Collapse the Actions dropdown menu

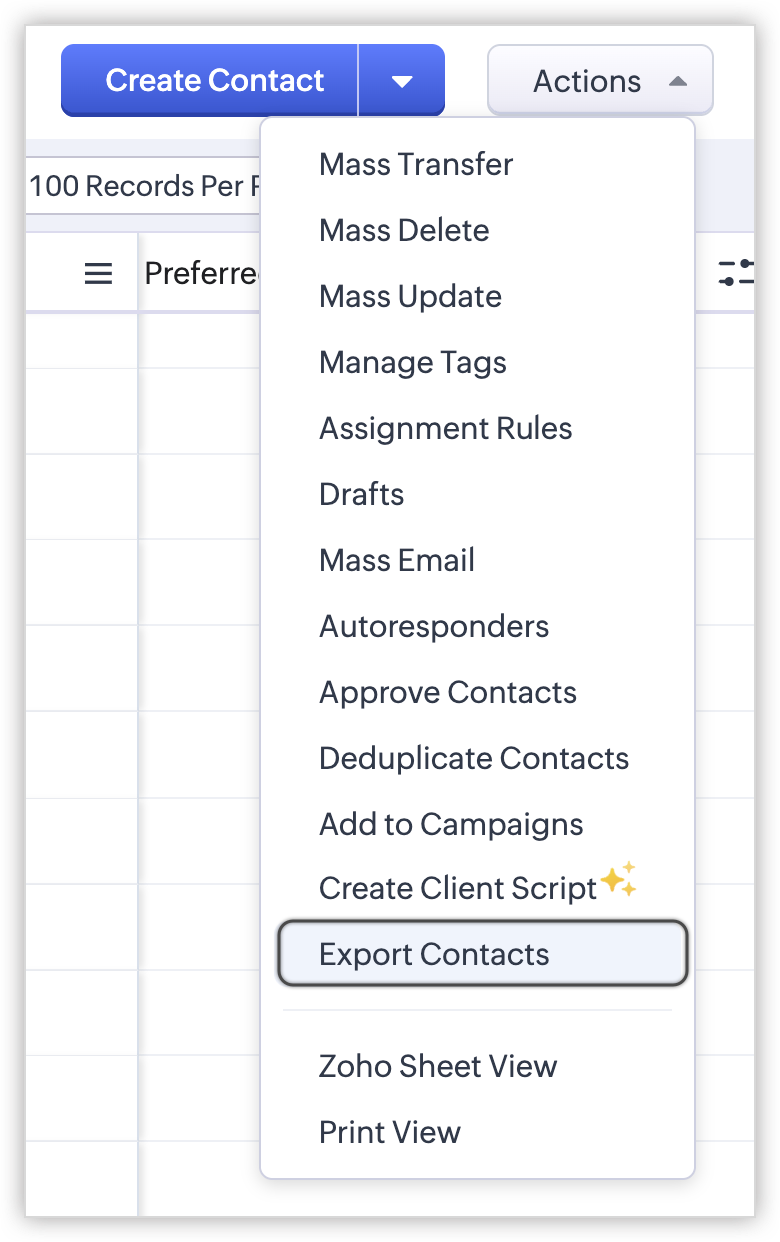pos(600,81)
